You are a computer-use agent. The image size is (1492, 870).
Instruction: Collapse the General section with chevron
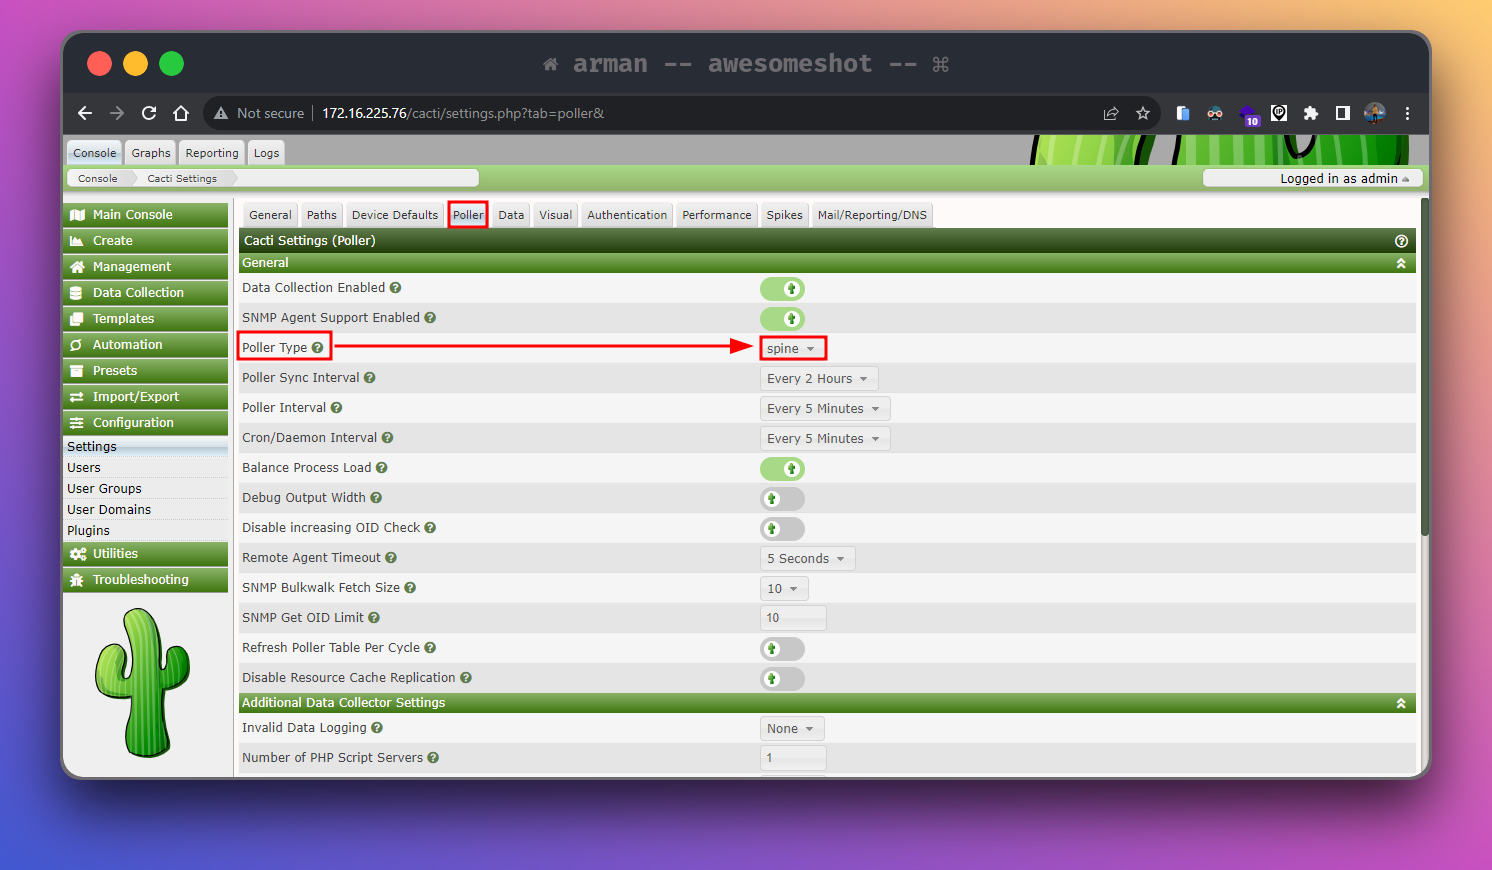(1401, 264)
